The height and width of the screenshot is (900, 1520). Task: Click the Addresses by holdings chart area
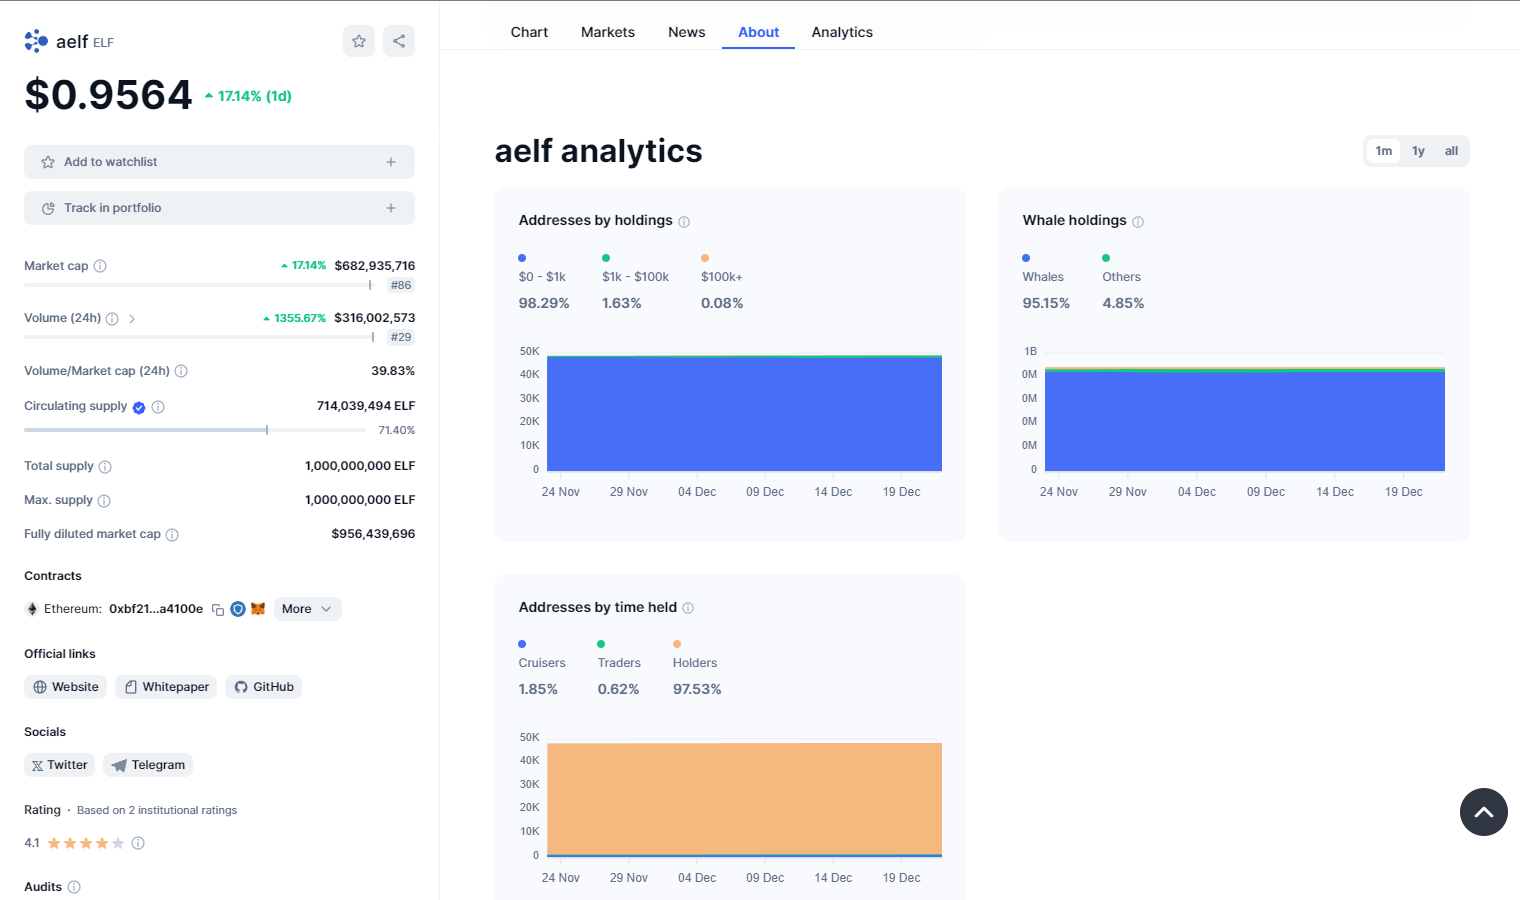tap(744, 413)
